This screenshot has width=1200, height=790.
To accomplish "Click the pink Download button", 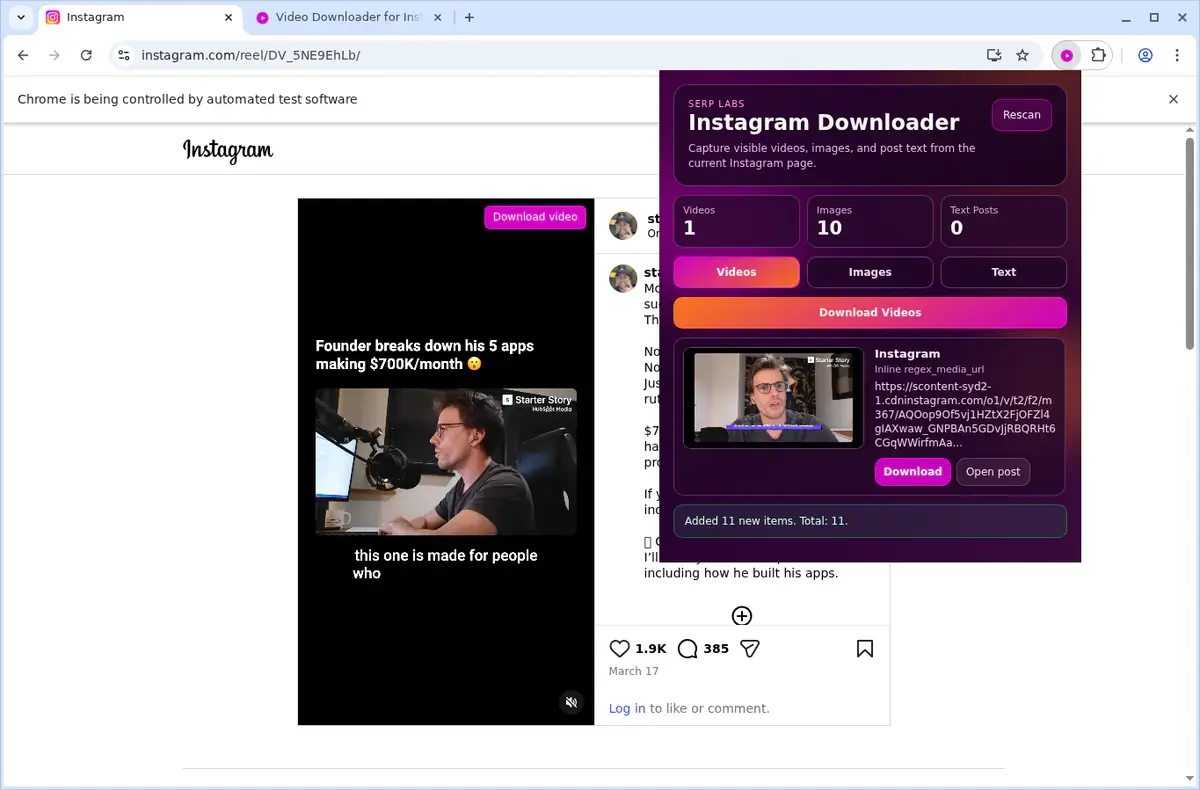I will click(x=913, y=471).
